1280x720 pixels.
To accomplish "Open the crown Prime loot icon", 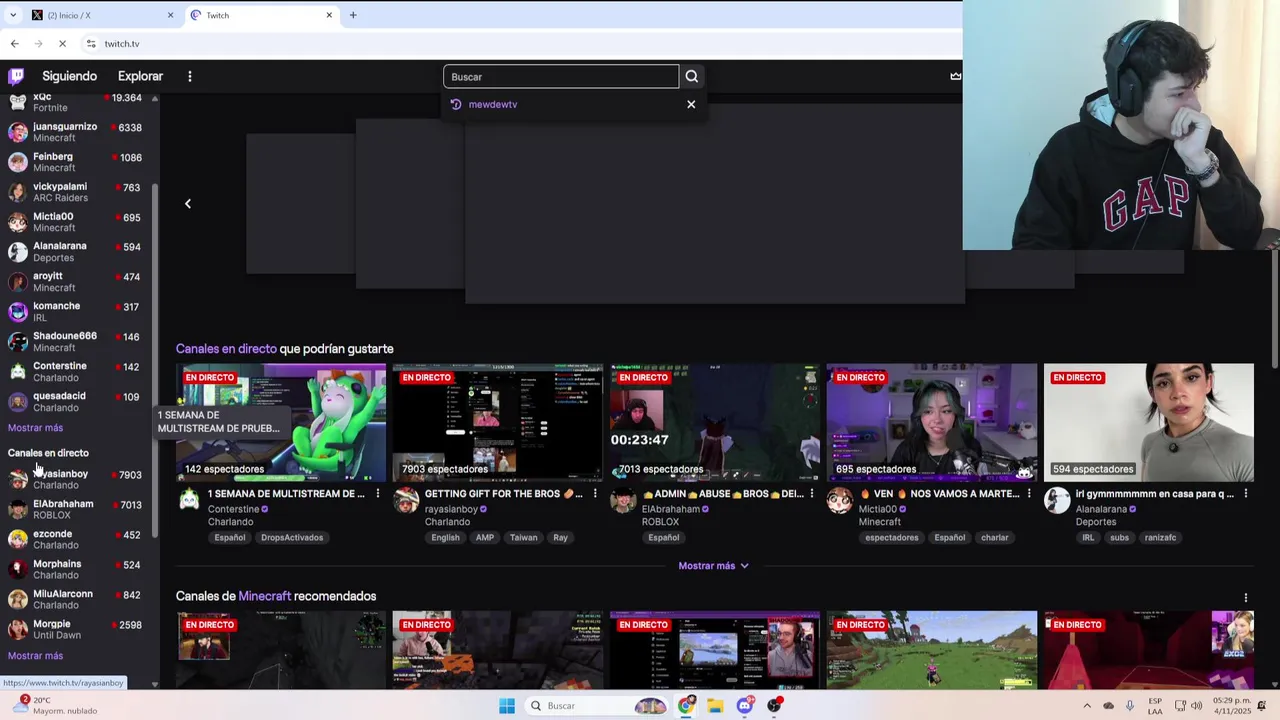I will click(x=955, y=76).
